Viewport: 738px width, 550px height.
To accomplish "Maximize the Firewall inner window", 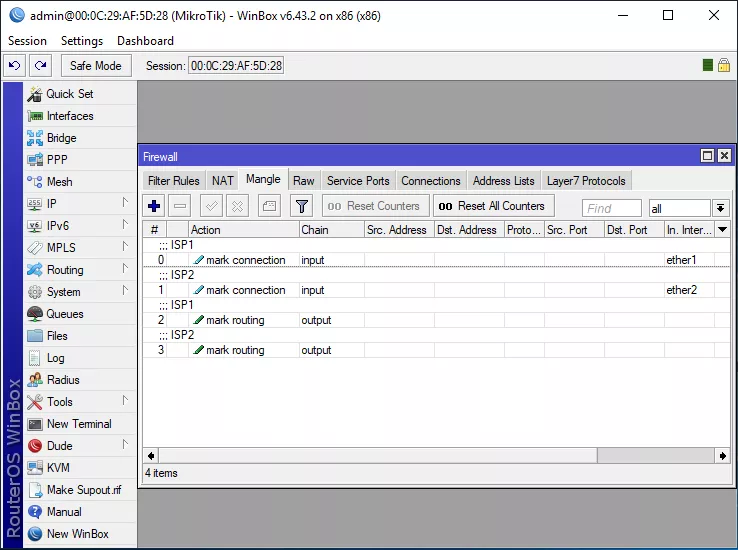I will [707, 156].
